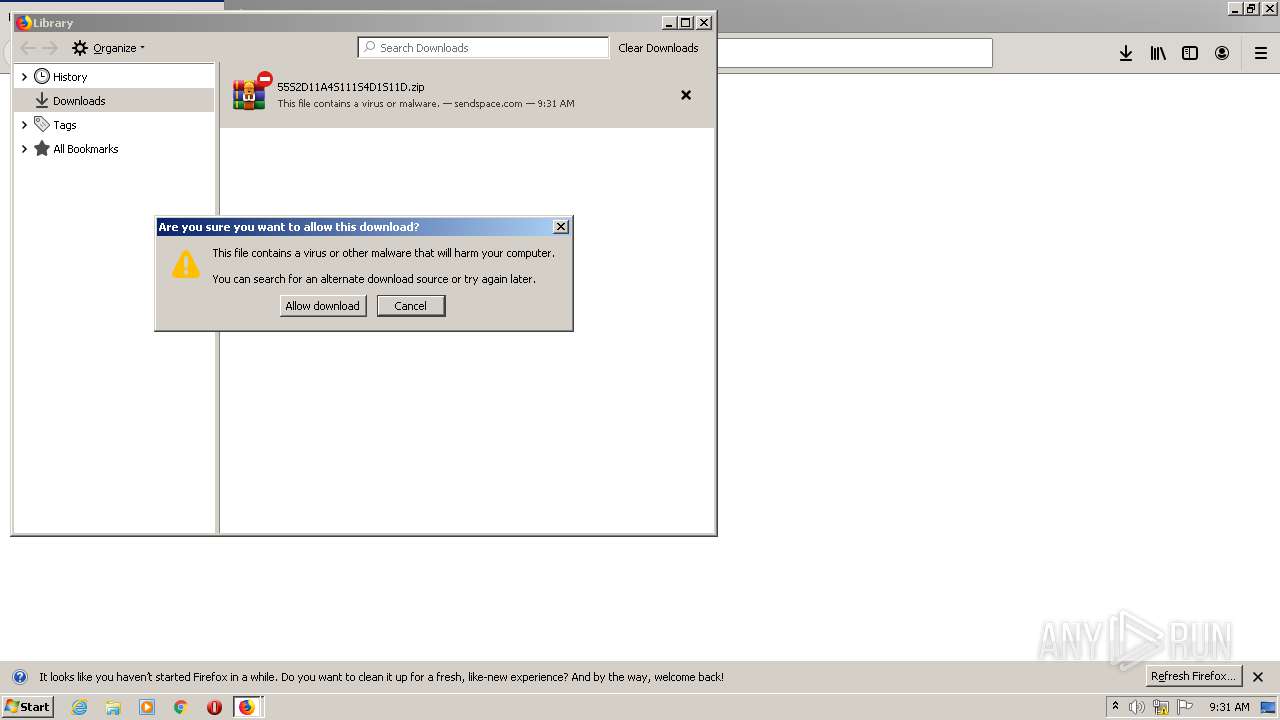Expand the History tree item
The image size is (1280, 720).
tap(24, 77)
